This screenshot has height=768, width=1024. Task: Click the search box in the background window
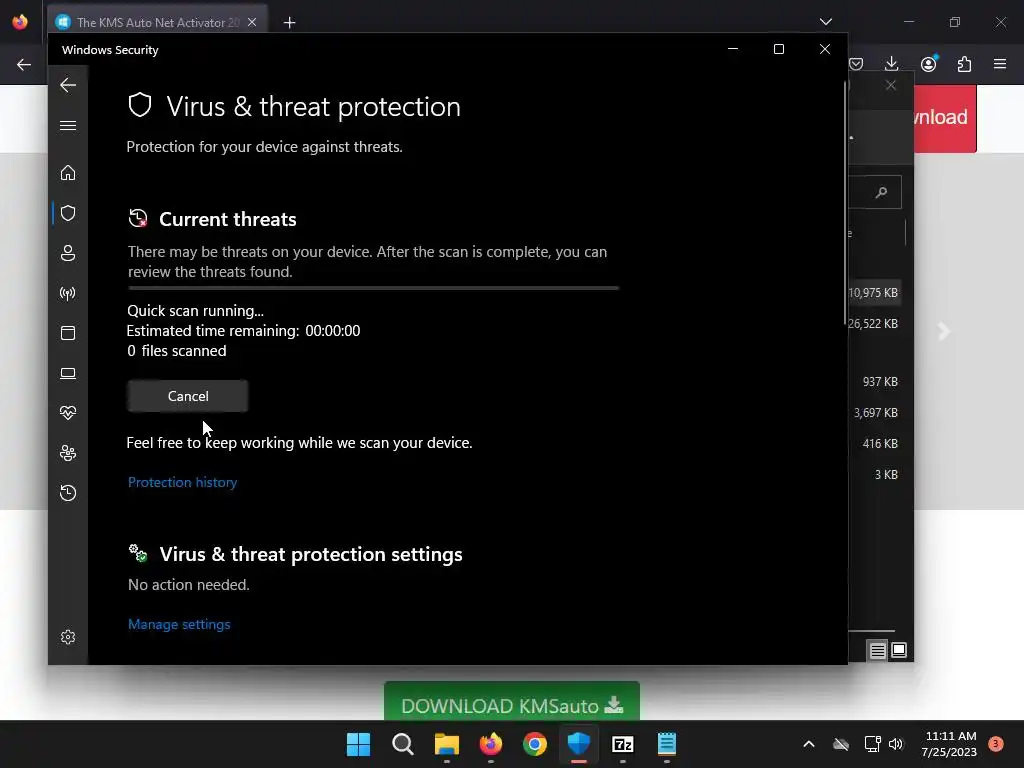point(875,192)
